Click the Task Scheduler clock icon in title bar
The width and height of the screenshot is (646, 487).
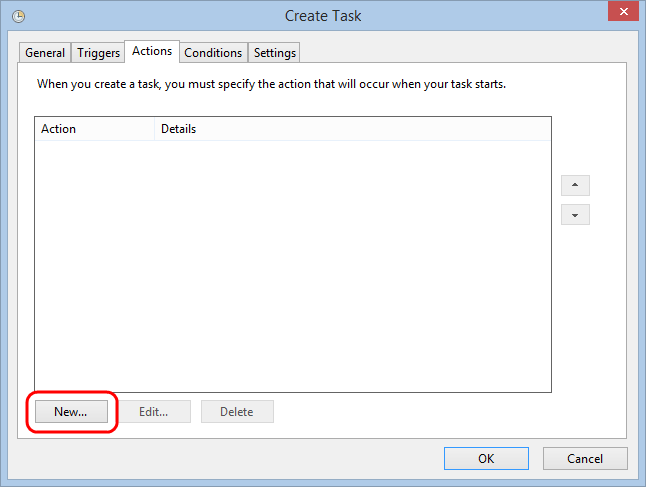coord(18,16)
